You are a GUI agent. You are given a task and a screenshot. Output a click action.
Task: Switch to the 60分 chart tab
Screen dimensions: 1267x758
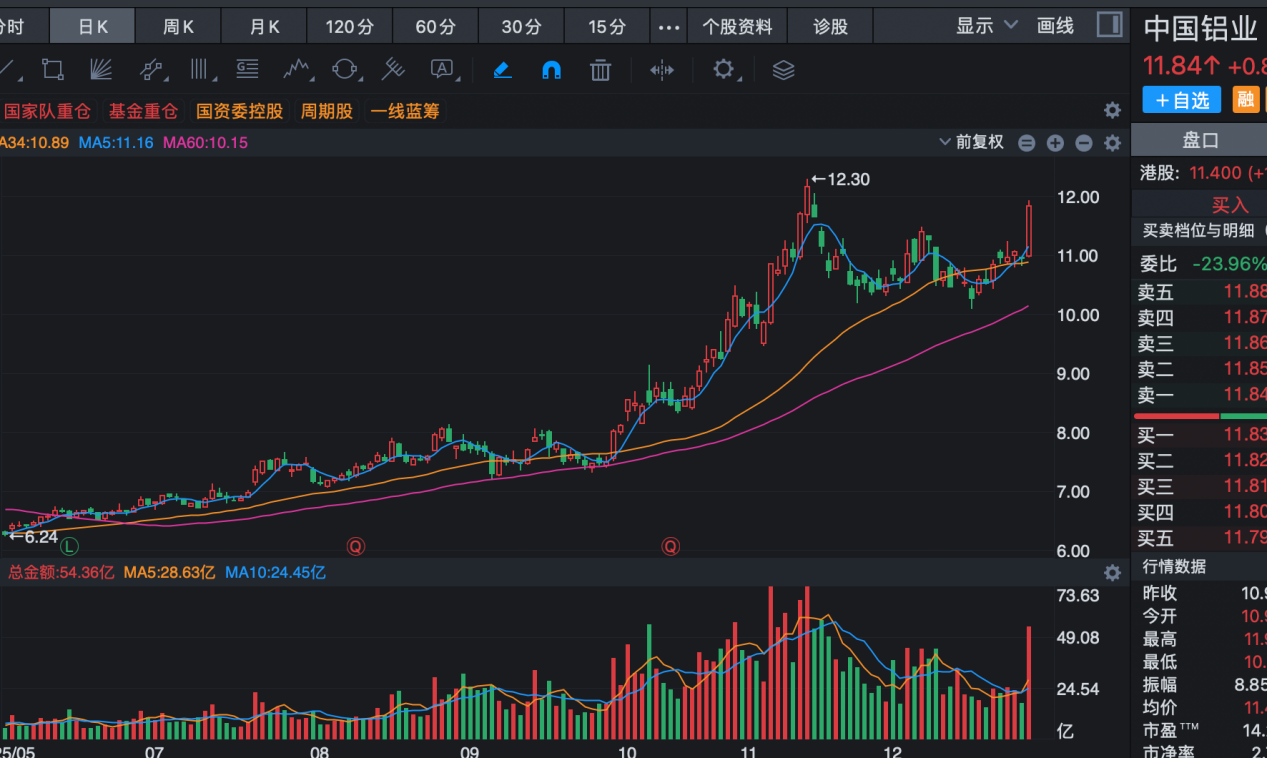tap(435, 27)
